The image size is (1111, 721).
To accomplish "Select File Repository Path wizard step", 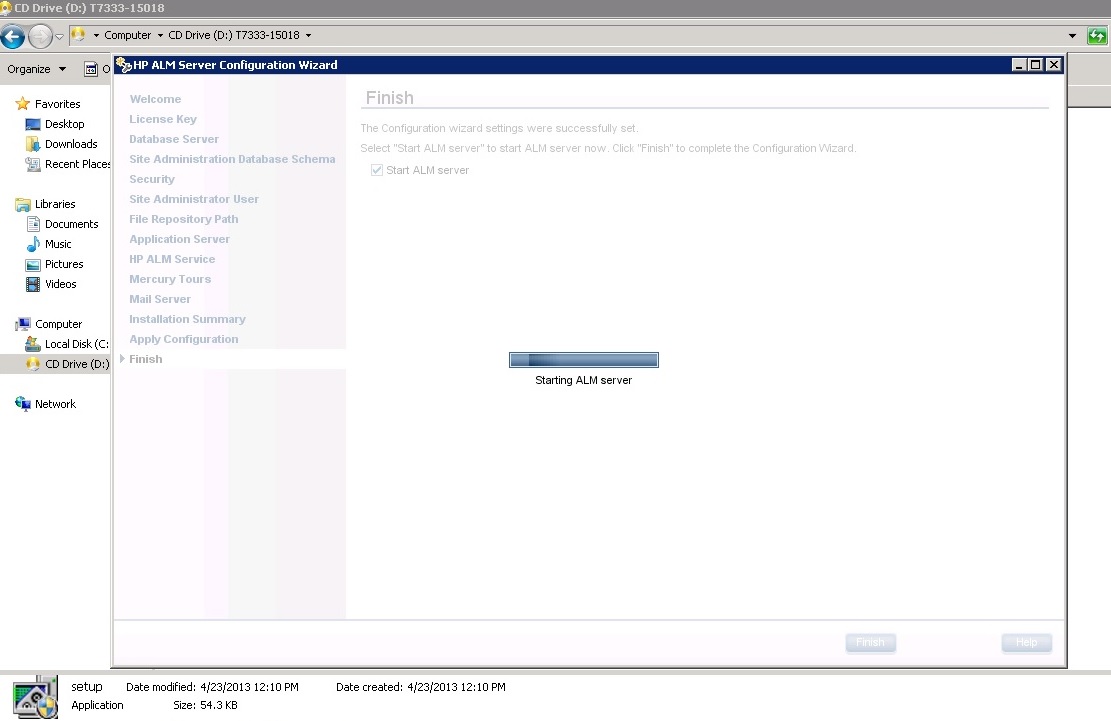I will 184,219.
